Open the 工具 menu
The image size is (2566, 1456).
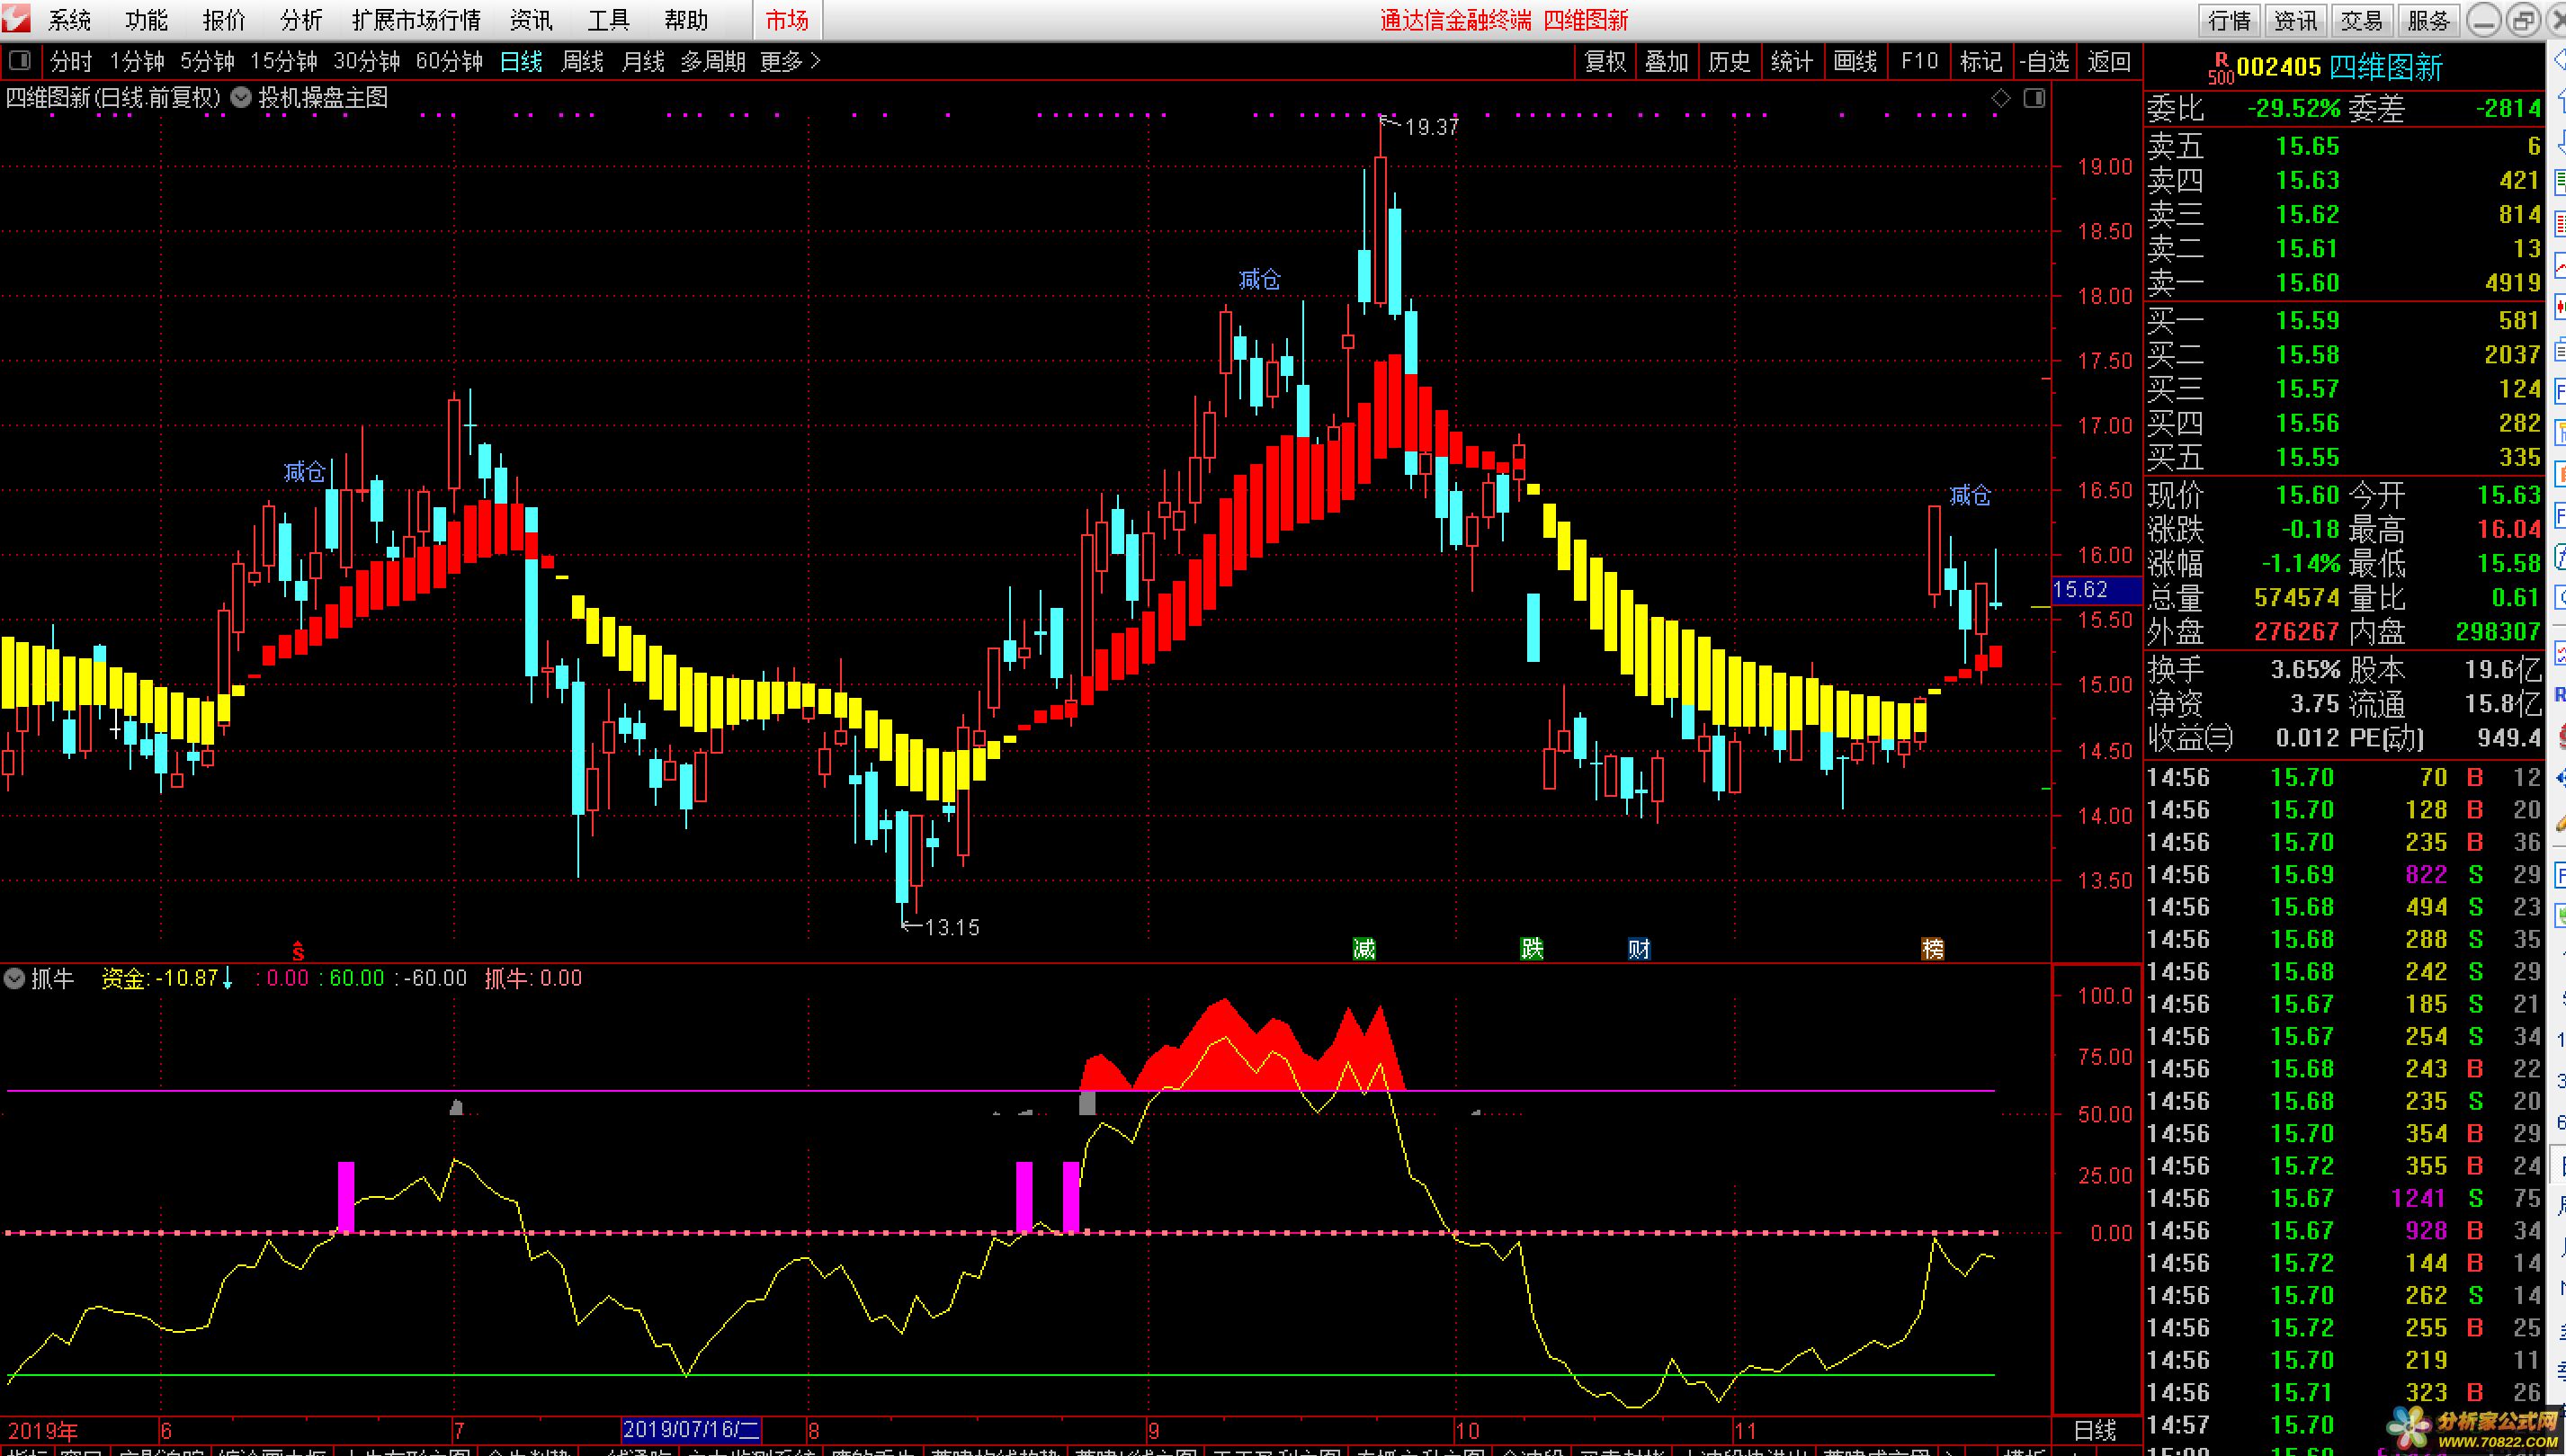pyautogui.click(x=608, y=20)
